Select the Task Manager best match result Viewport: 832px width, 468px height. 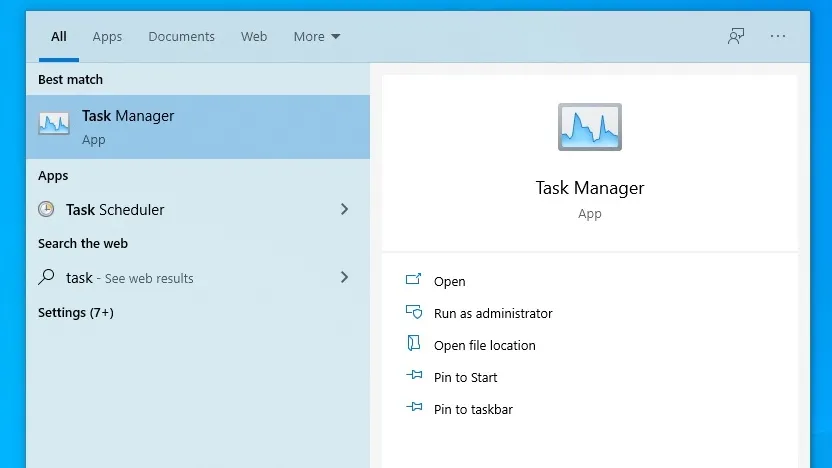pyautogui.click(x=198, y=127)
